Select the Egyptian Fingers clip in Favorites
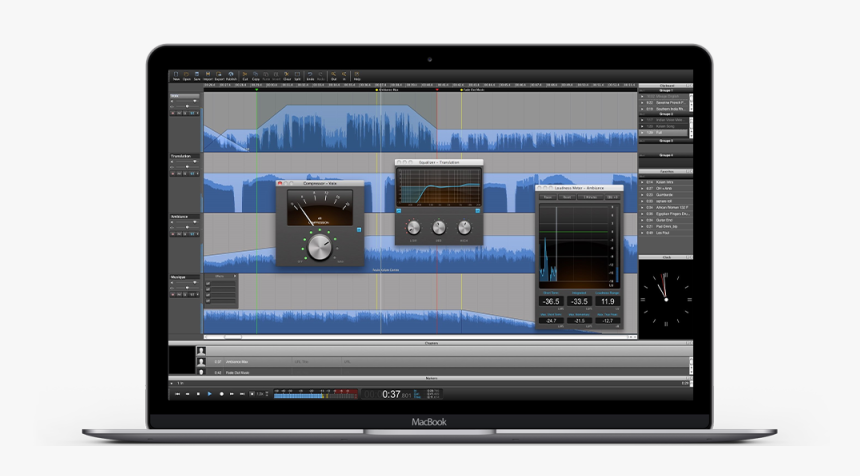 [665, 214]
